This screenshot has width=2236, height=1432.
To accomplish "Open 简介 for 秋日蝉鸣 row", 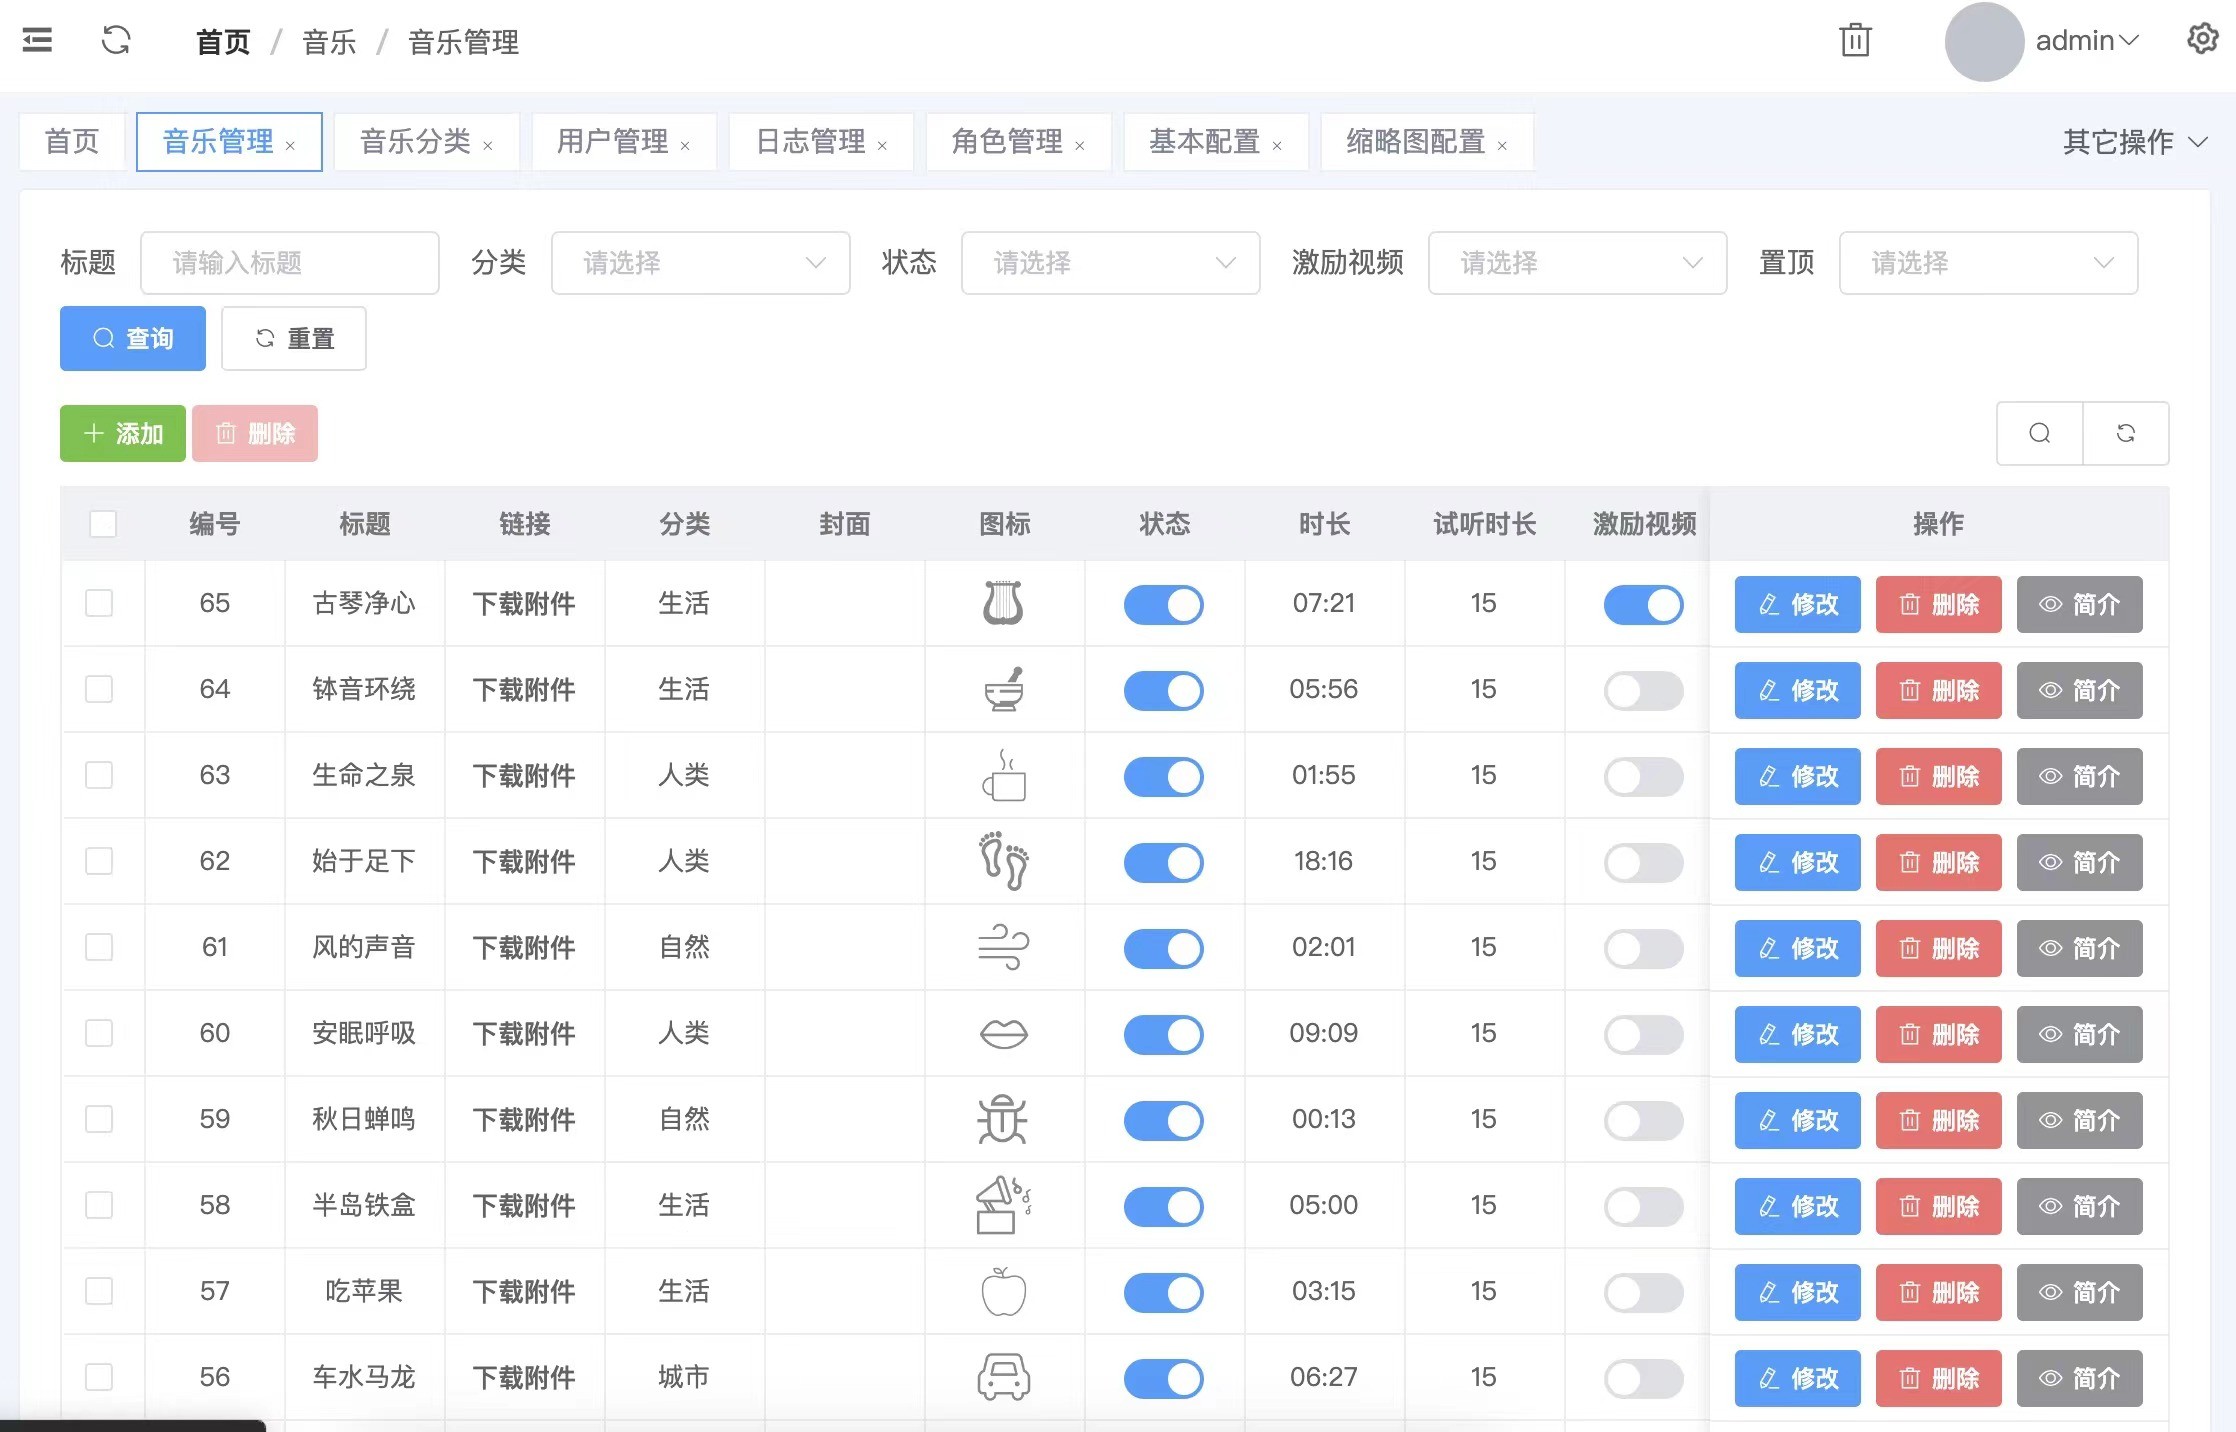I will point(2080,1120).
